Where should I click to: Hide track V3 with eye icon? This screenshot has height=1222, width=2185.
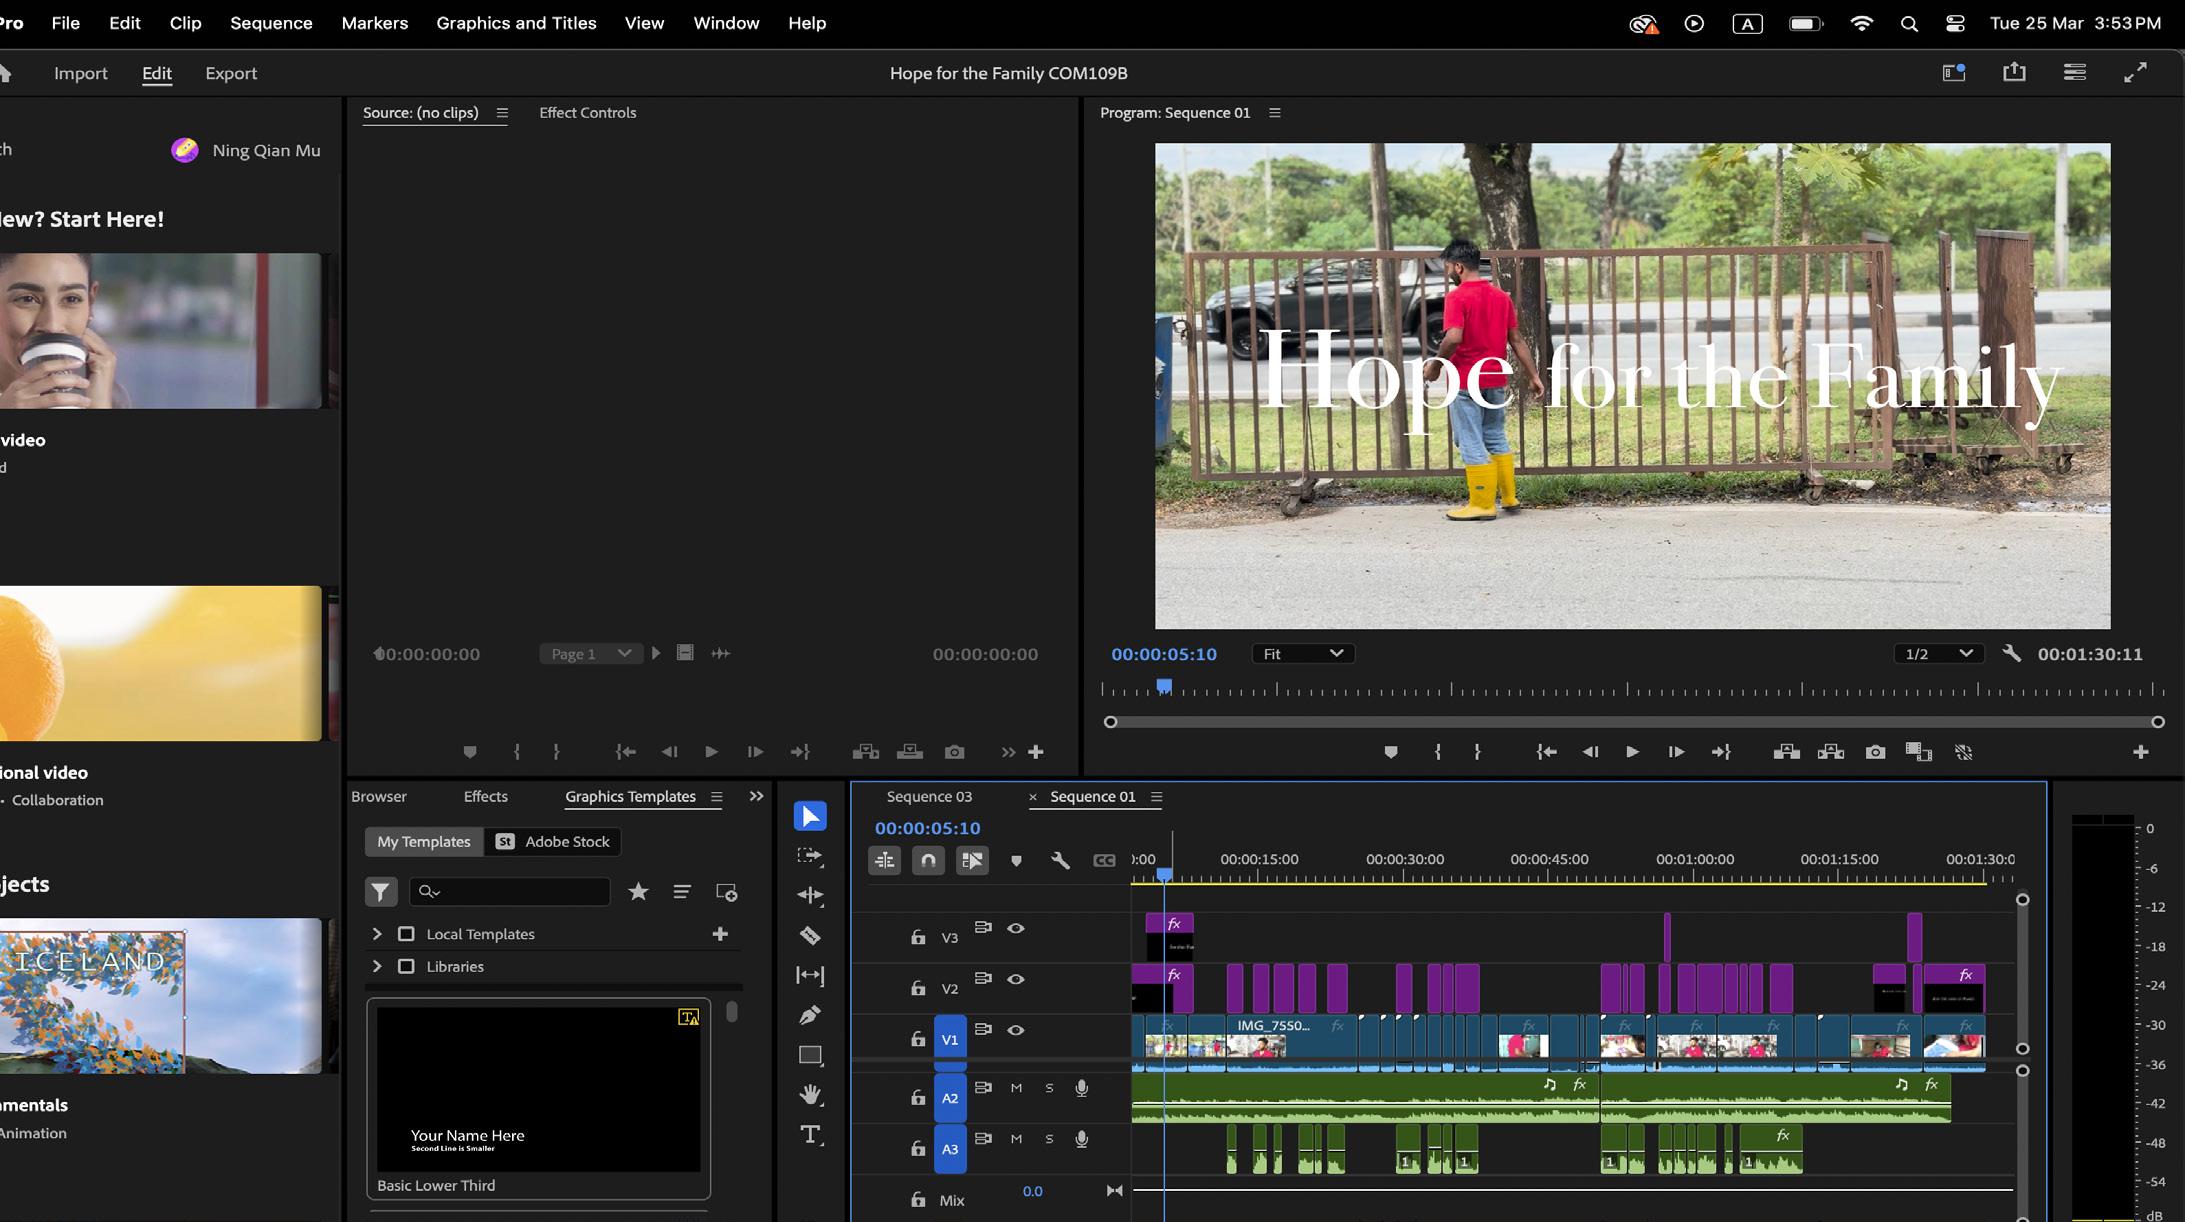1015,928
